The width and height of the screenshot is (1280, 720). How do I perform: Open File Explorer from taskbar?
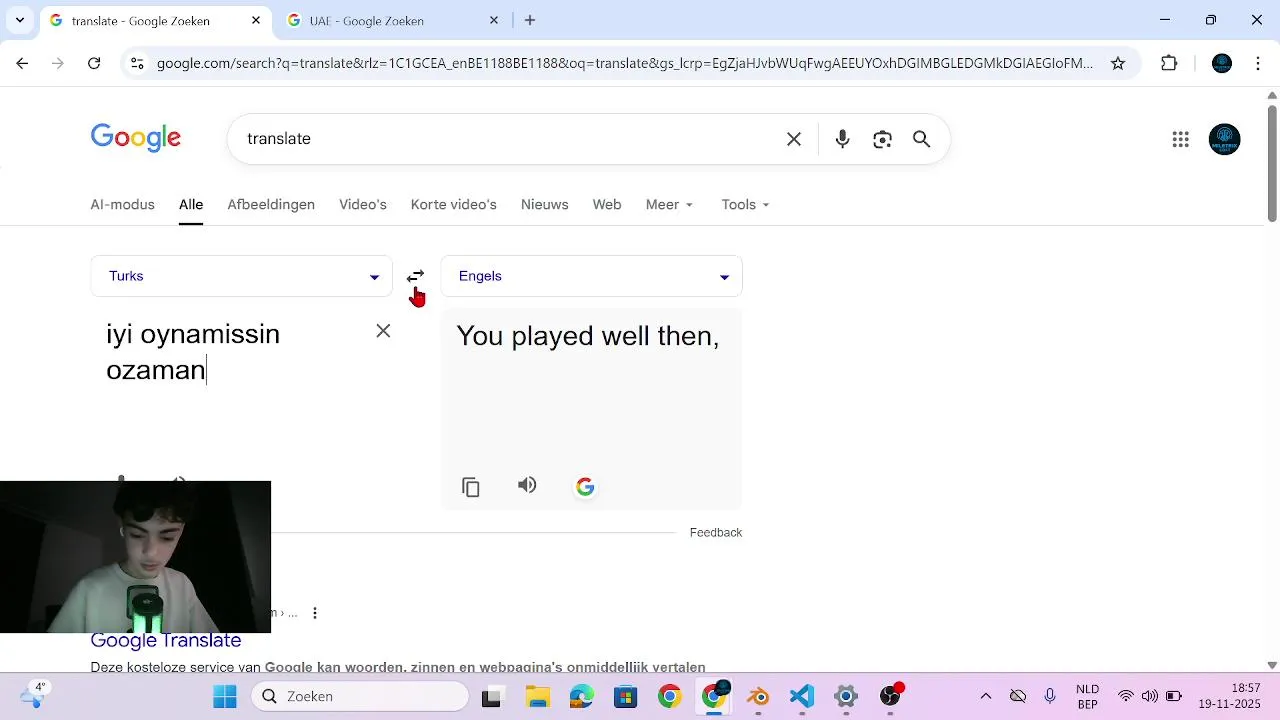point(538,696)
